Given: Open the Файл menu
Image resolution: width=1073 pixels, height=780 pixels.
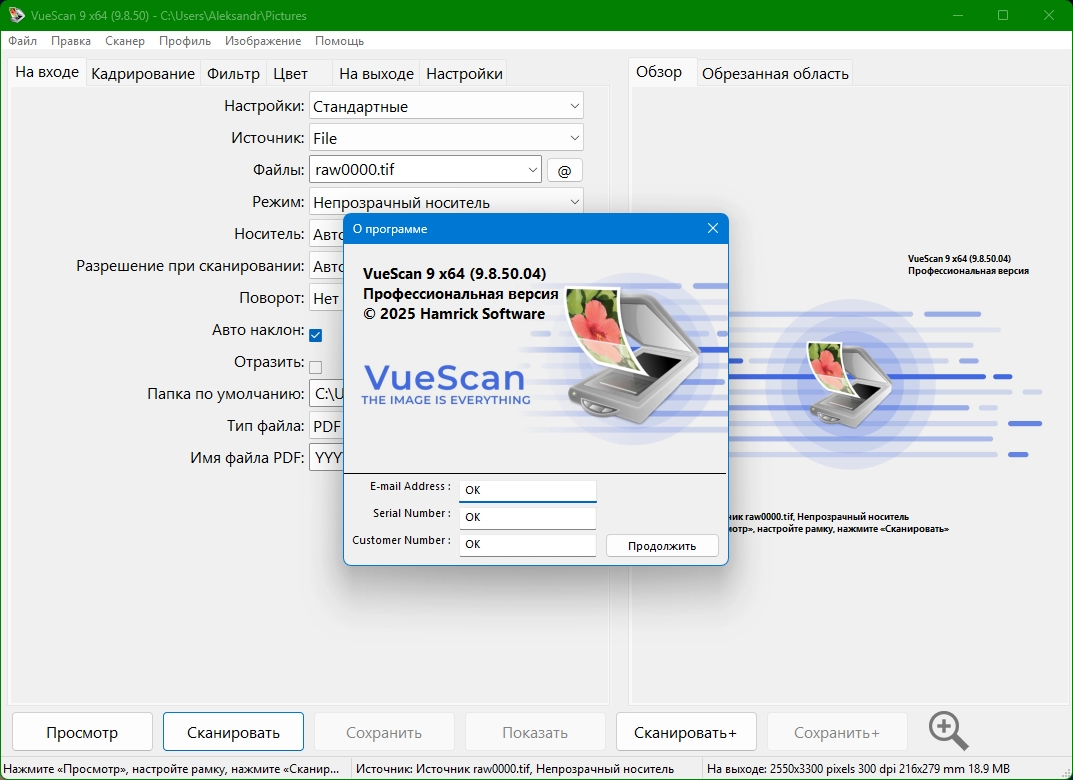Looking at the screenshot, I should point(23,40).
